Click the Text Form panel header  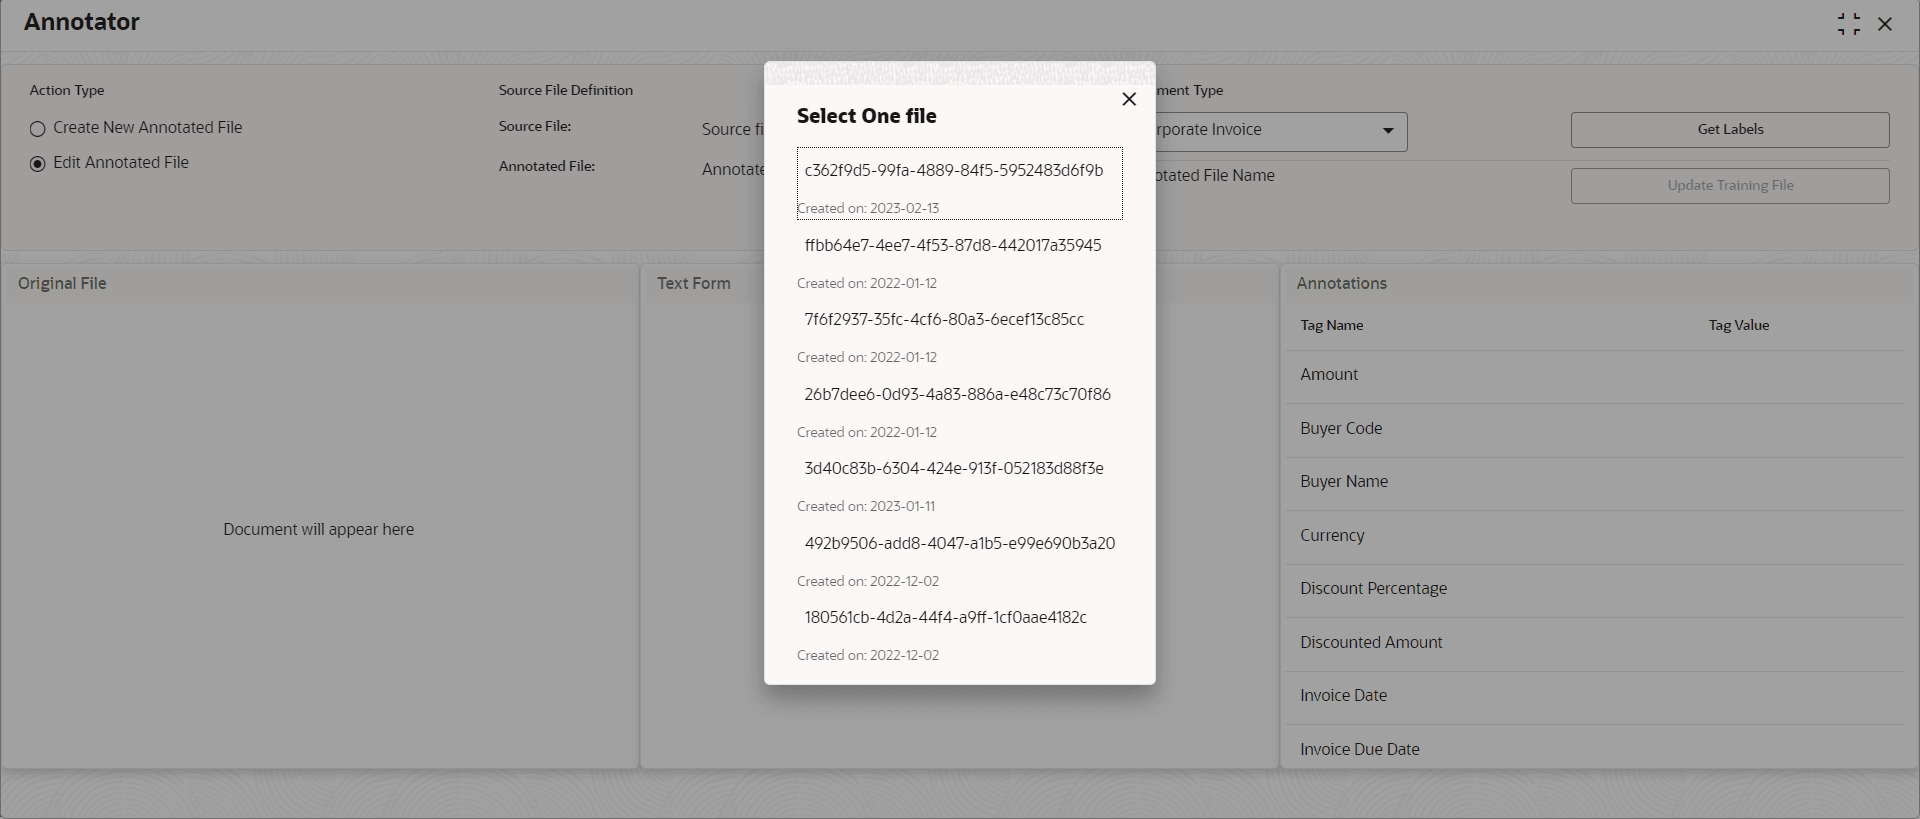pos(694,284)
